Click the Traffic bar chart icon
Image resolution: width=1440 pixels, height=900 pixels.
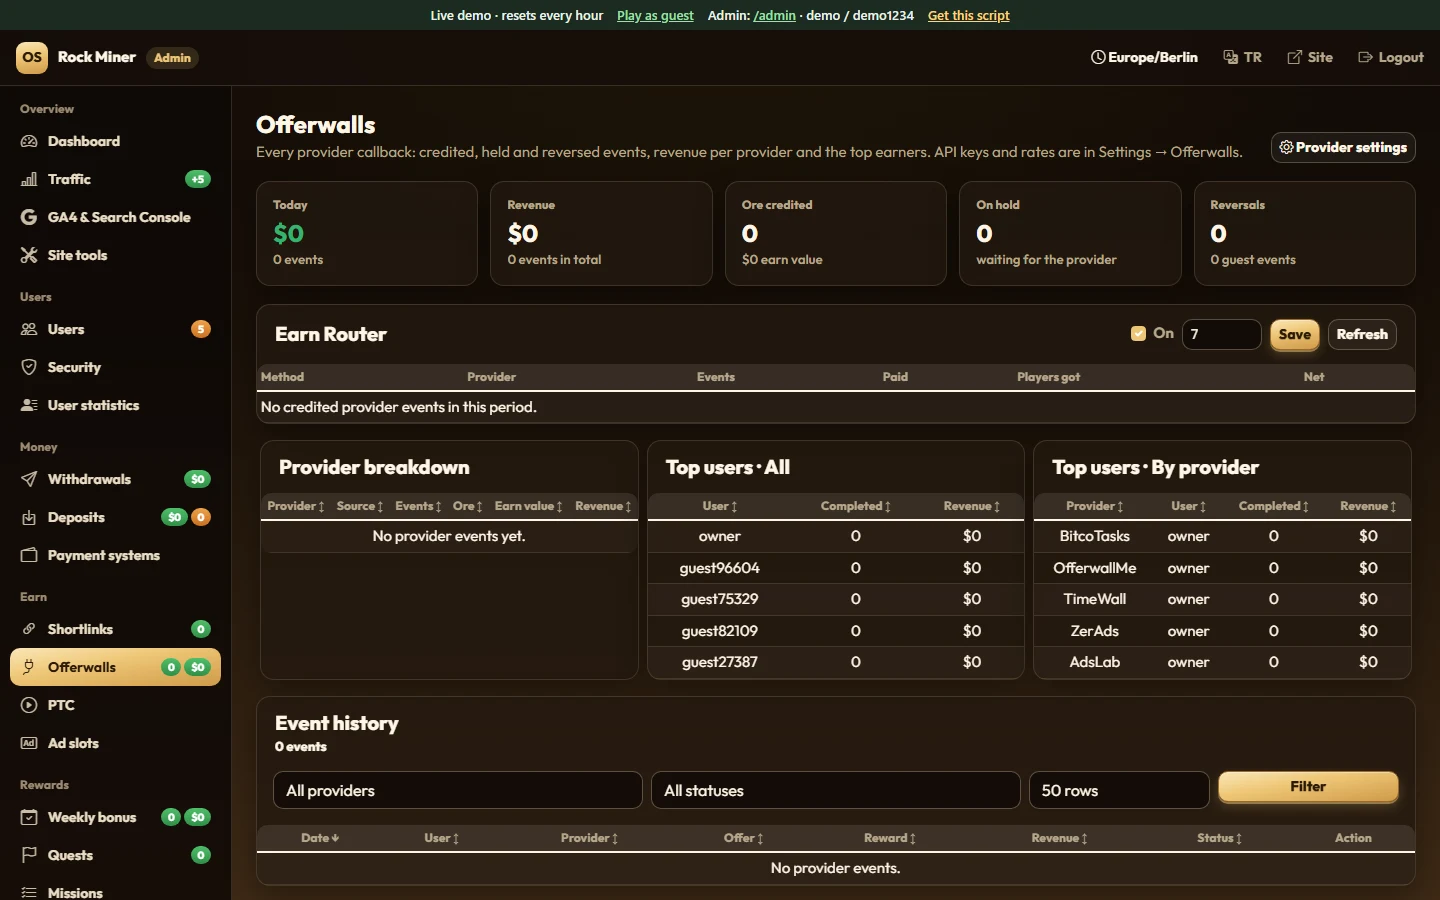(x=29, y=179)
